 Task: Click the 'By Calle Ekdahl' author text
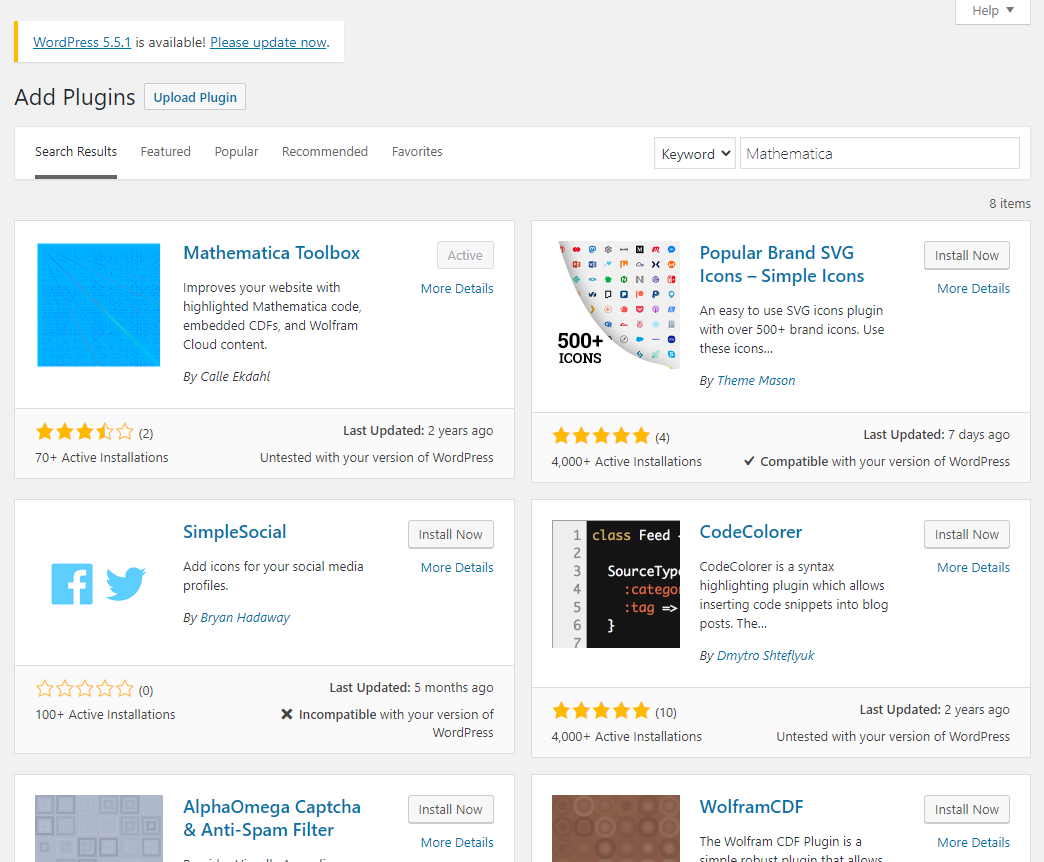226,377
